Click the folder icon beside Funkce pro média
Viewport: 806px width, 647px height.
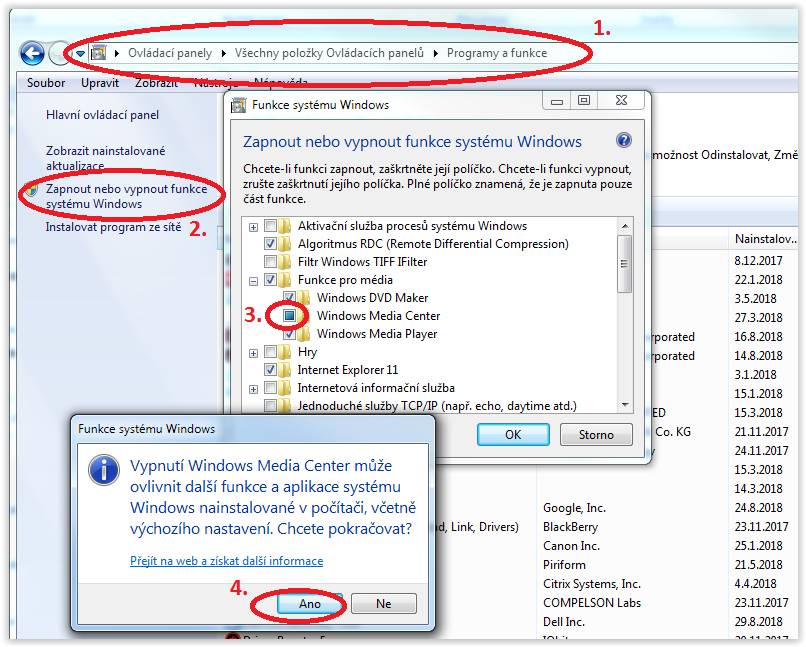pos(285,280)
